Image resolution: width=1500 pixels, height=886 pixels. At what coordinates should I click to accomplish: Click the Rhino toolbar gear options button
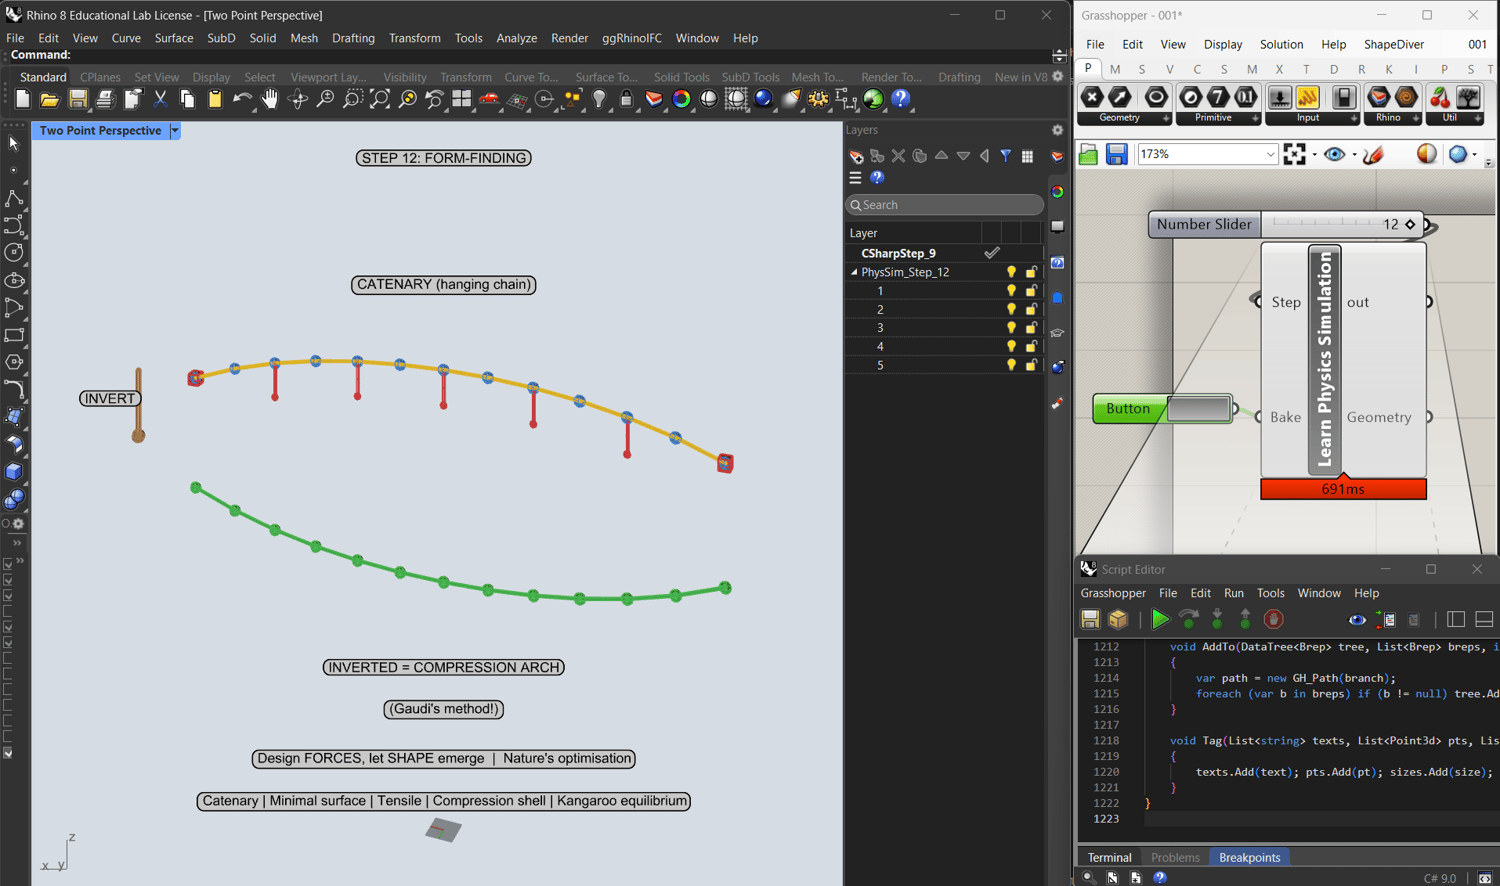(x=1058, y=77)
